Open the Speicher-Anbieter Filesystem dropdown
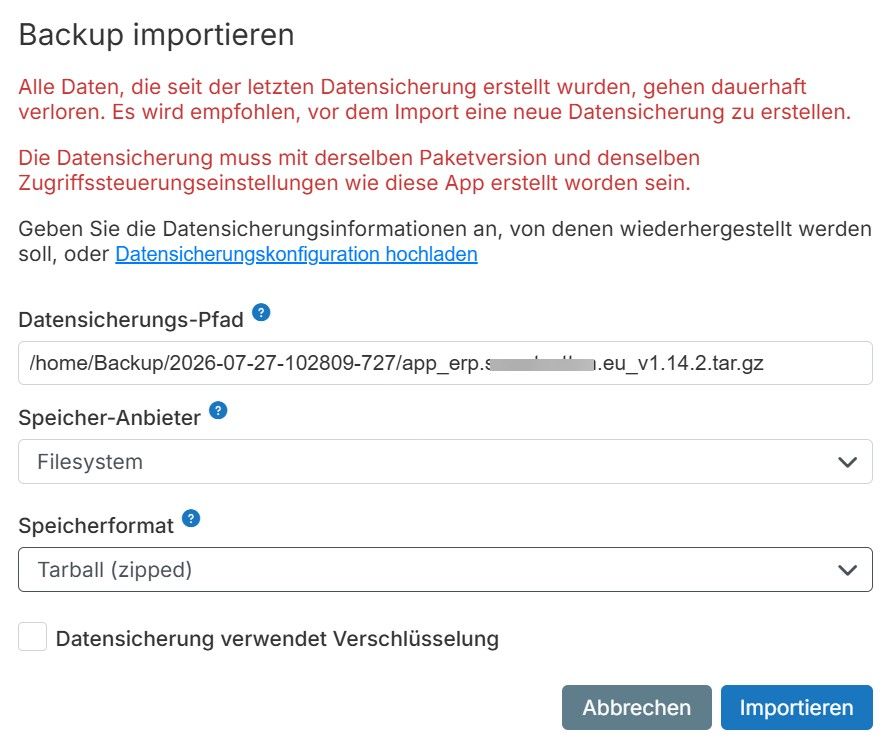 445,461
